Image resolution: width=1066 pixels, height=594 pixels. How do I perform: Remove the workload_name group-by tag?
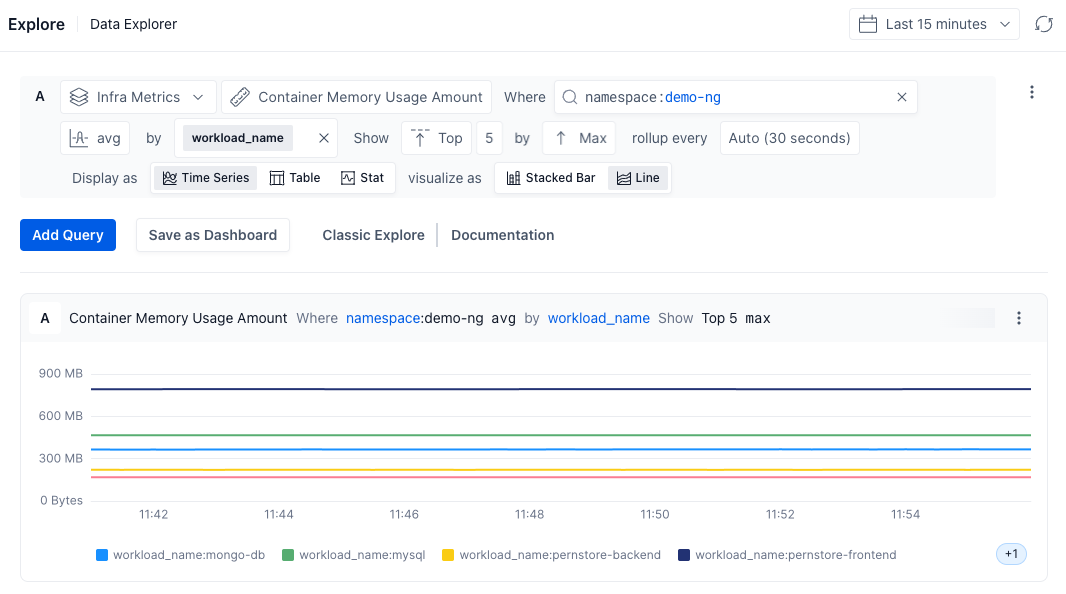click(323, 138)
